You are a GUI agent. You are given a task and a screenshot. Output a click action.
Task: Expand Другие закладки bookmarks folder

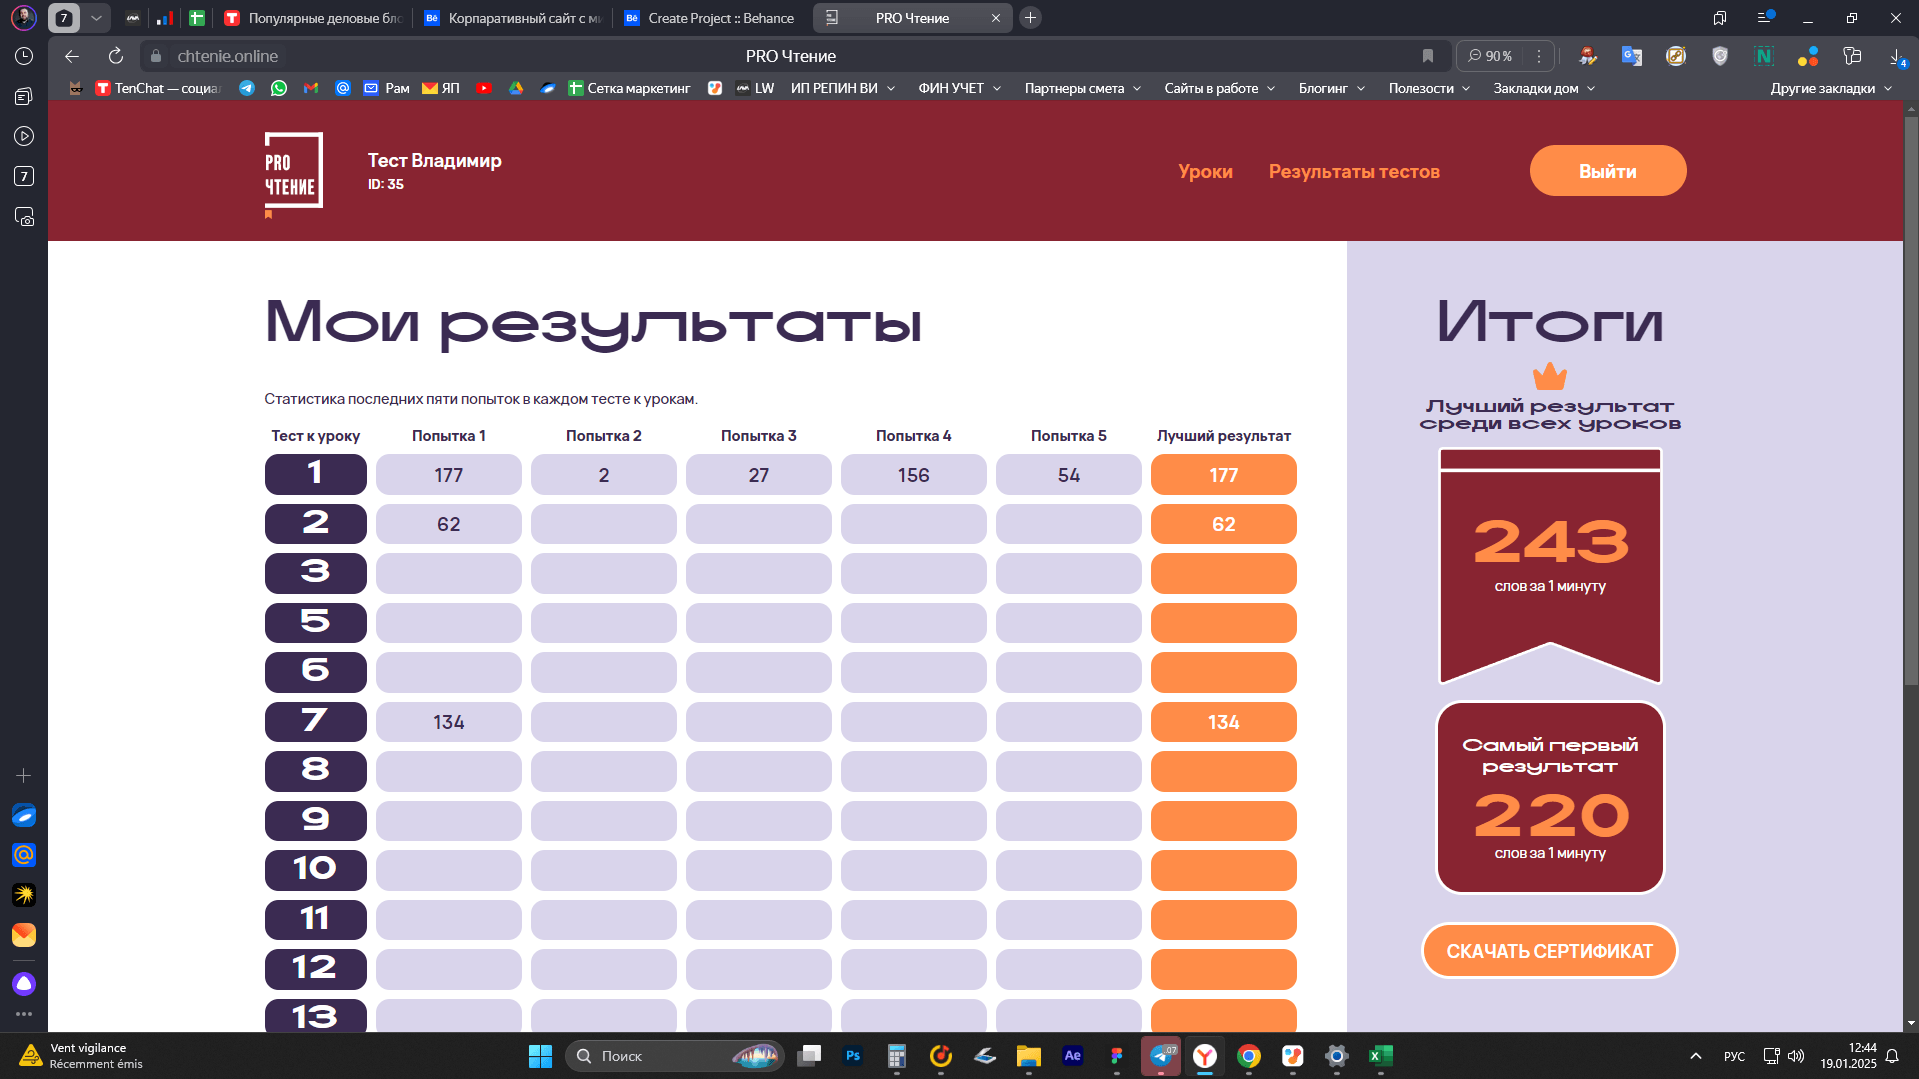1831,88
